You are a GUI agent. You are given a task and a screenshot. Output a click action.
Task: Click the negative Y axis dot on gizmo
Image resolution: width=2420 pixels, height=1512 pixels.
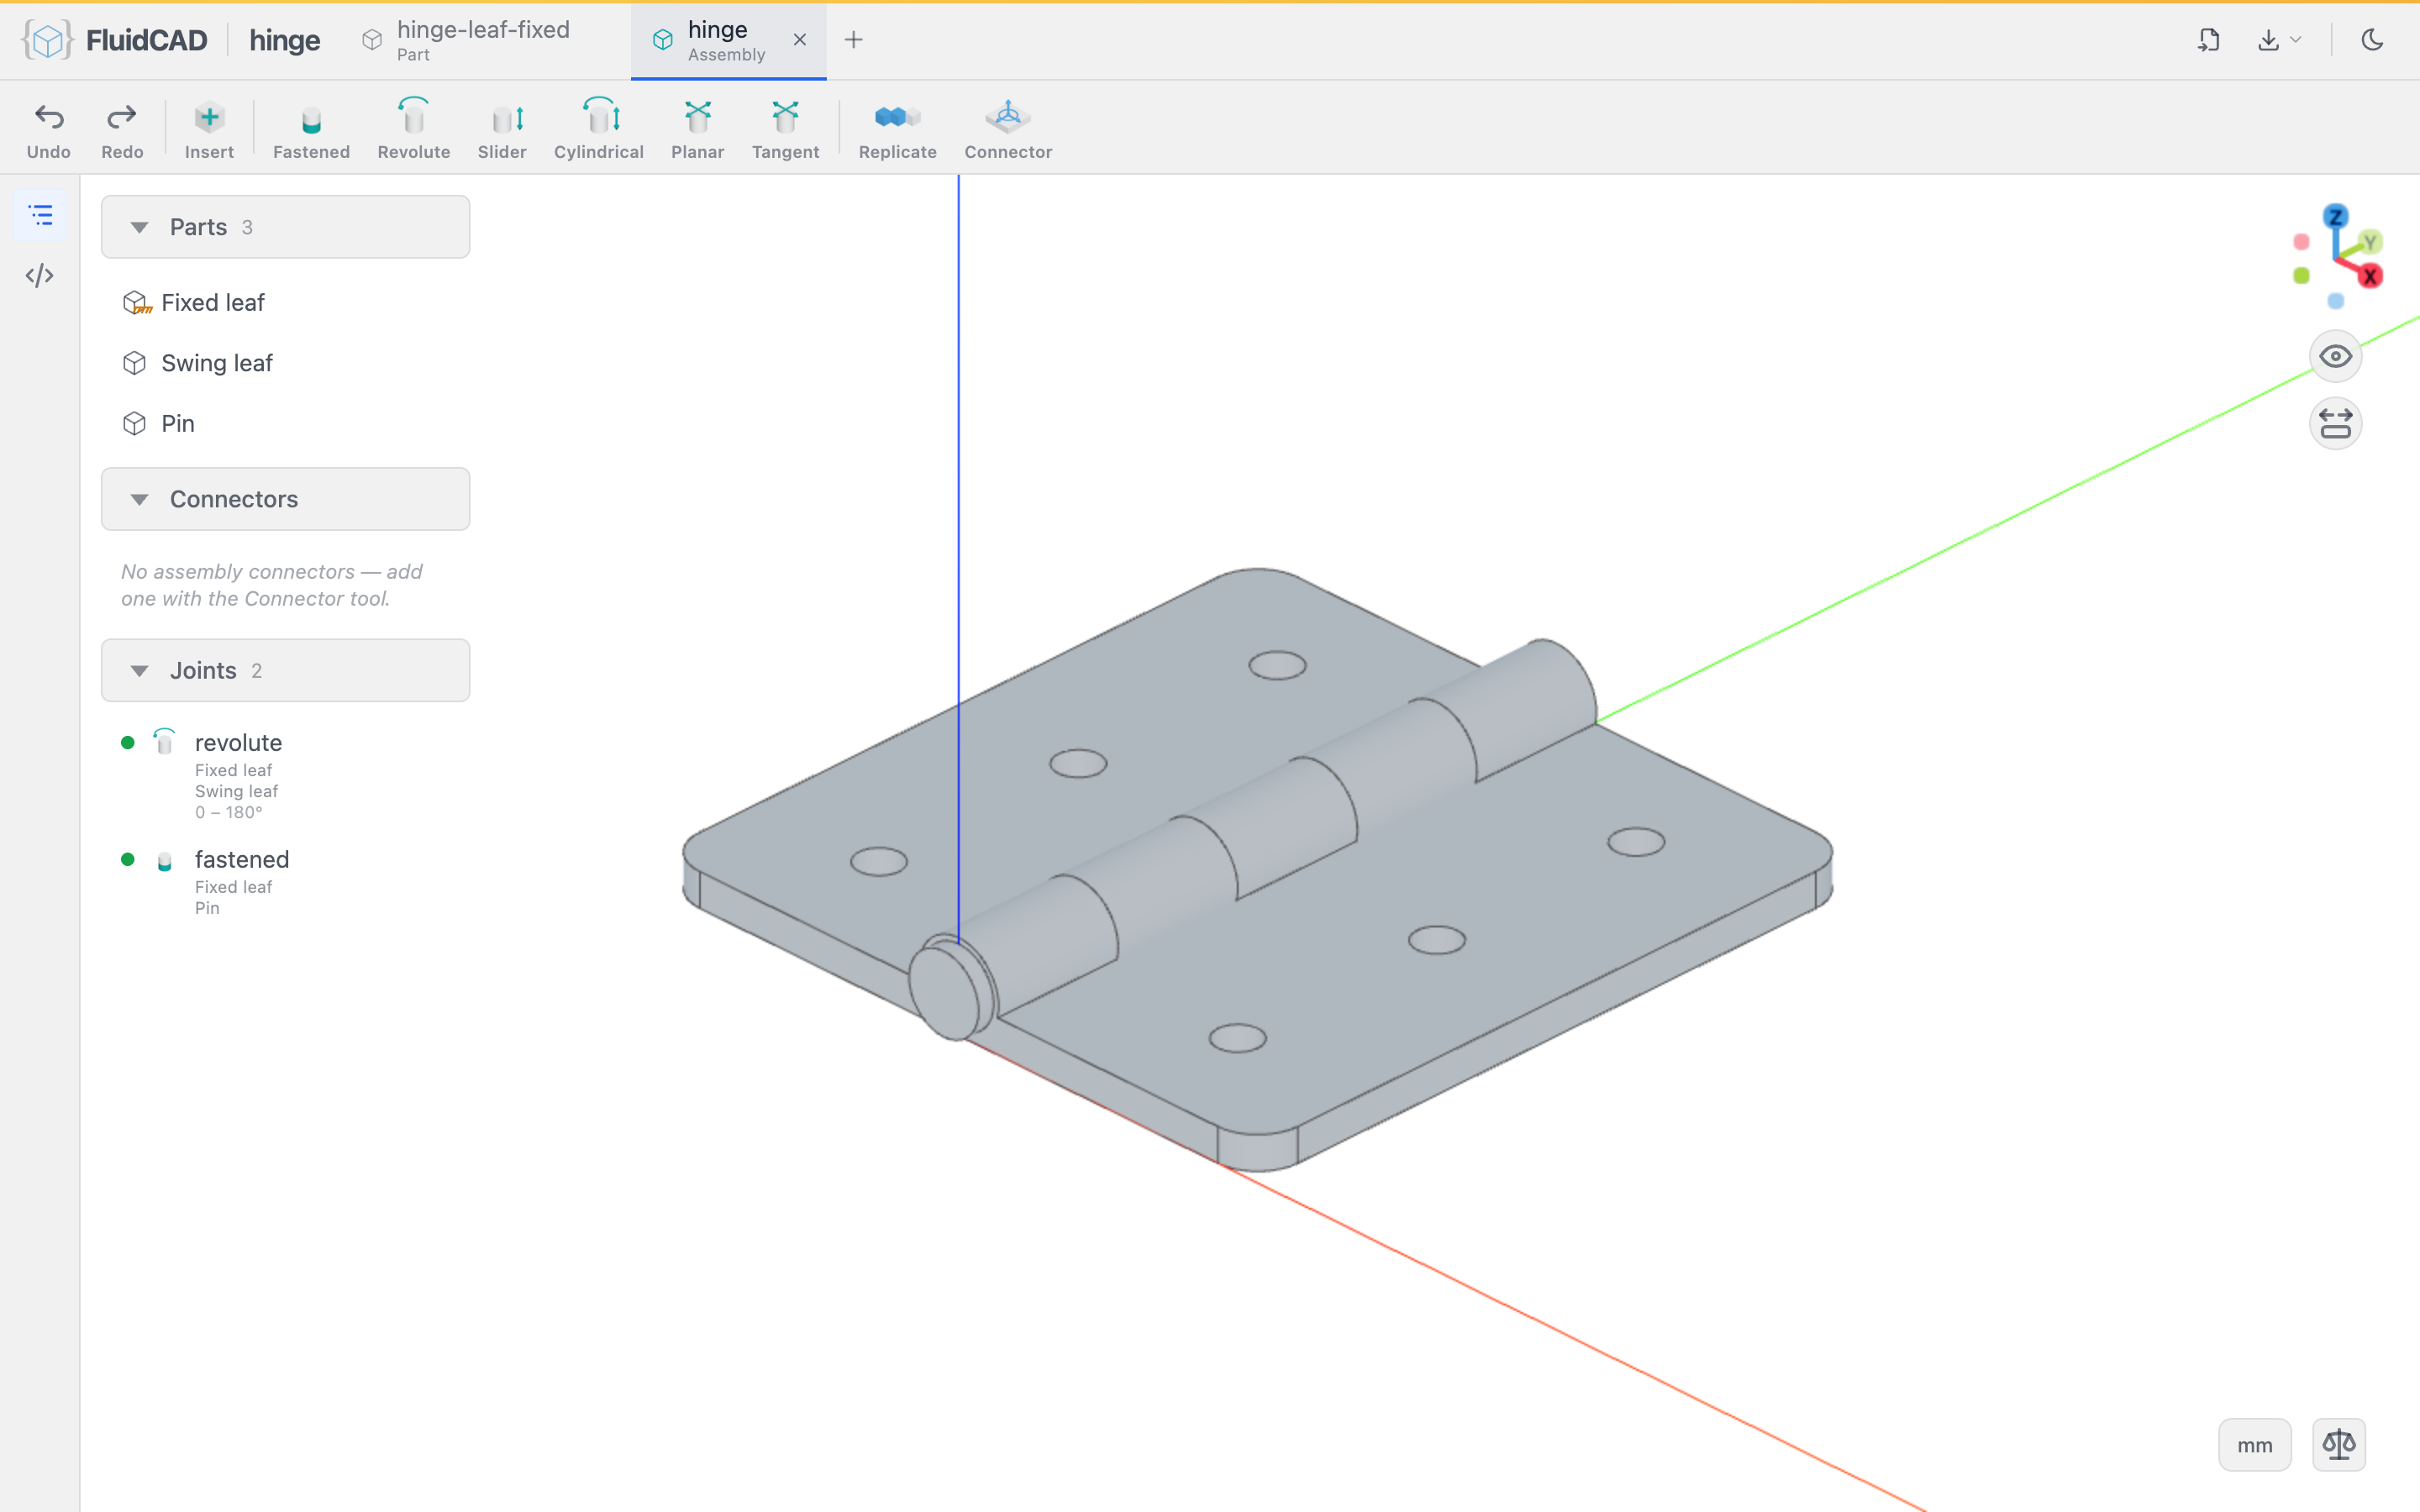(x=2302, y=276)
